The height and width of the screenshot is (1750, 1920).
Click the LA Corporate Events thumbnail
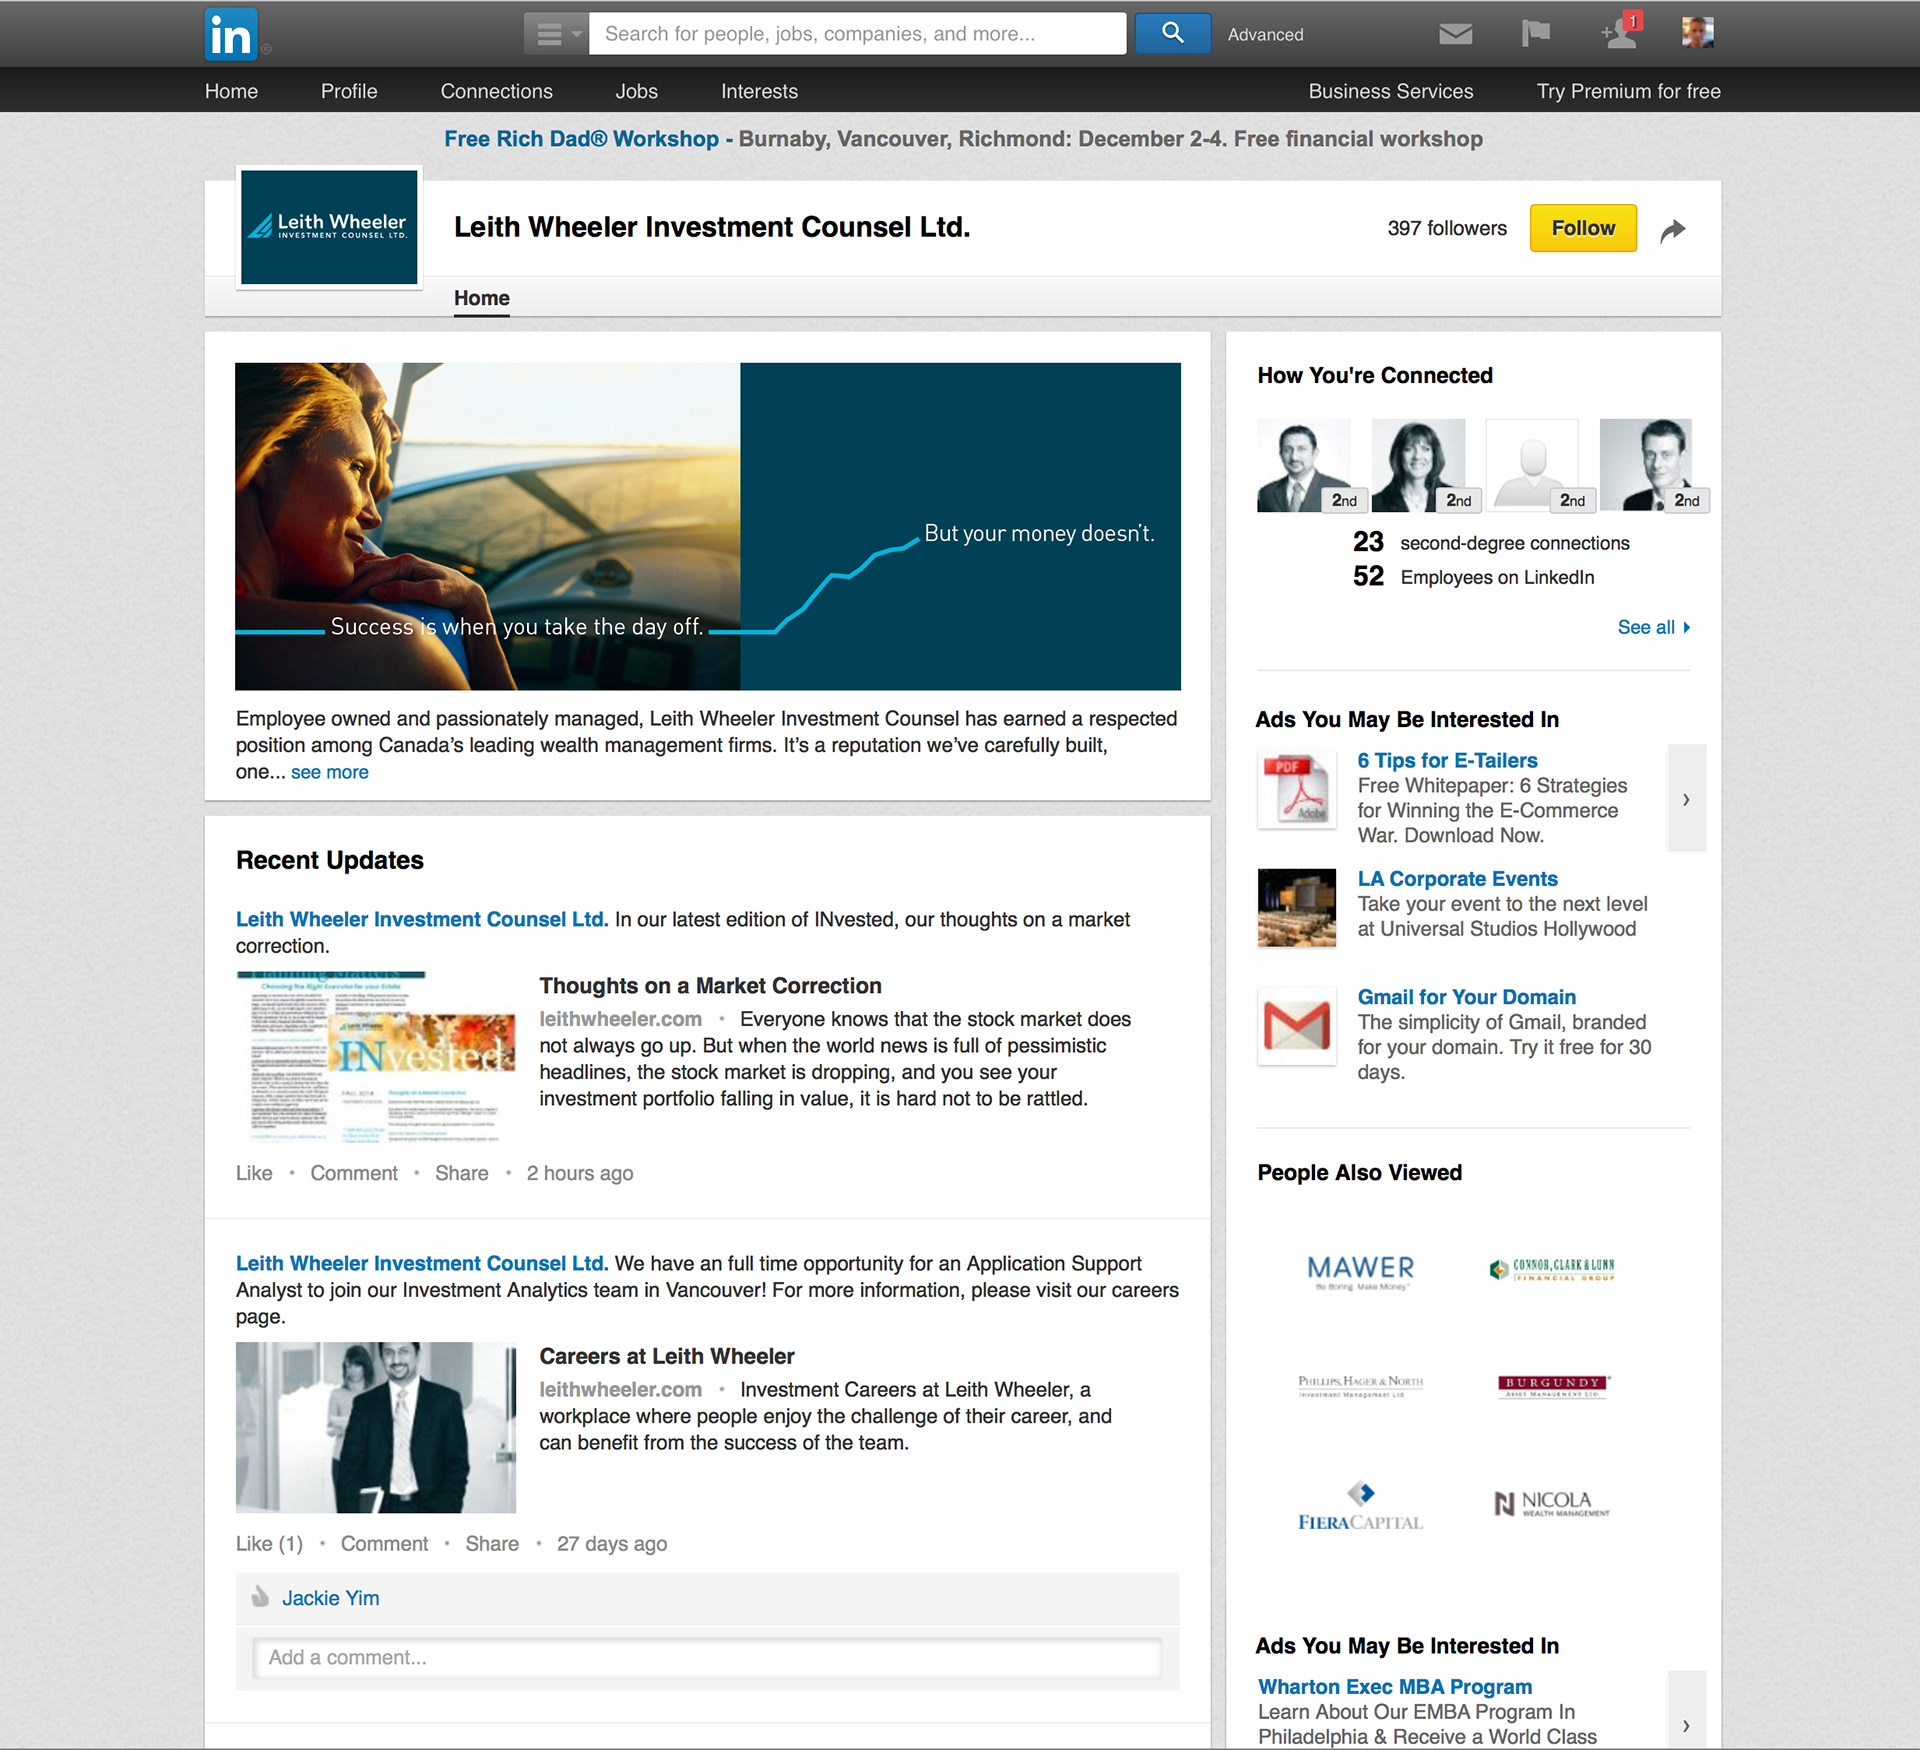(1296, 908)
